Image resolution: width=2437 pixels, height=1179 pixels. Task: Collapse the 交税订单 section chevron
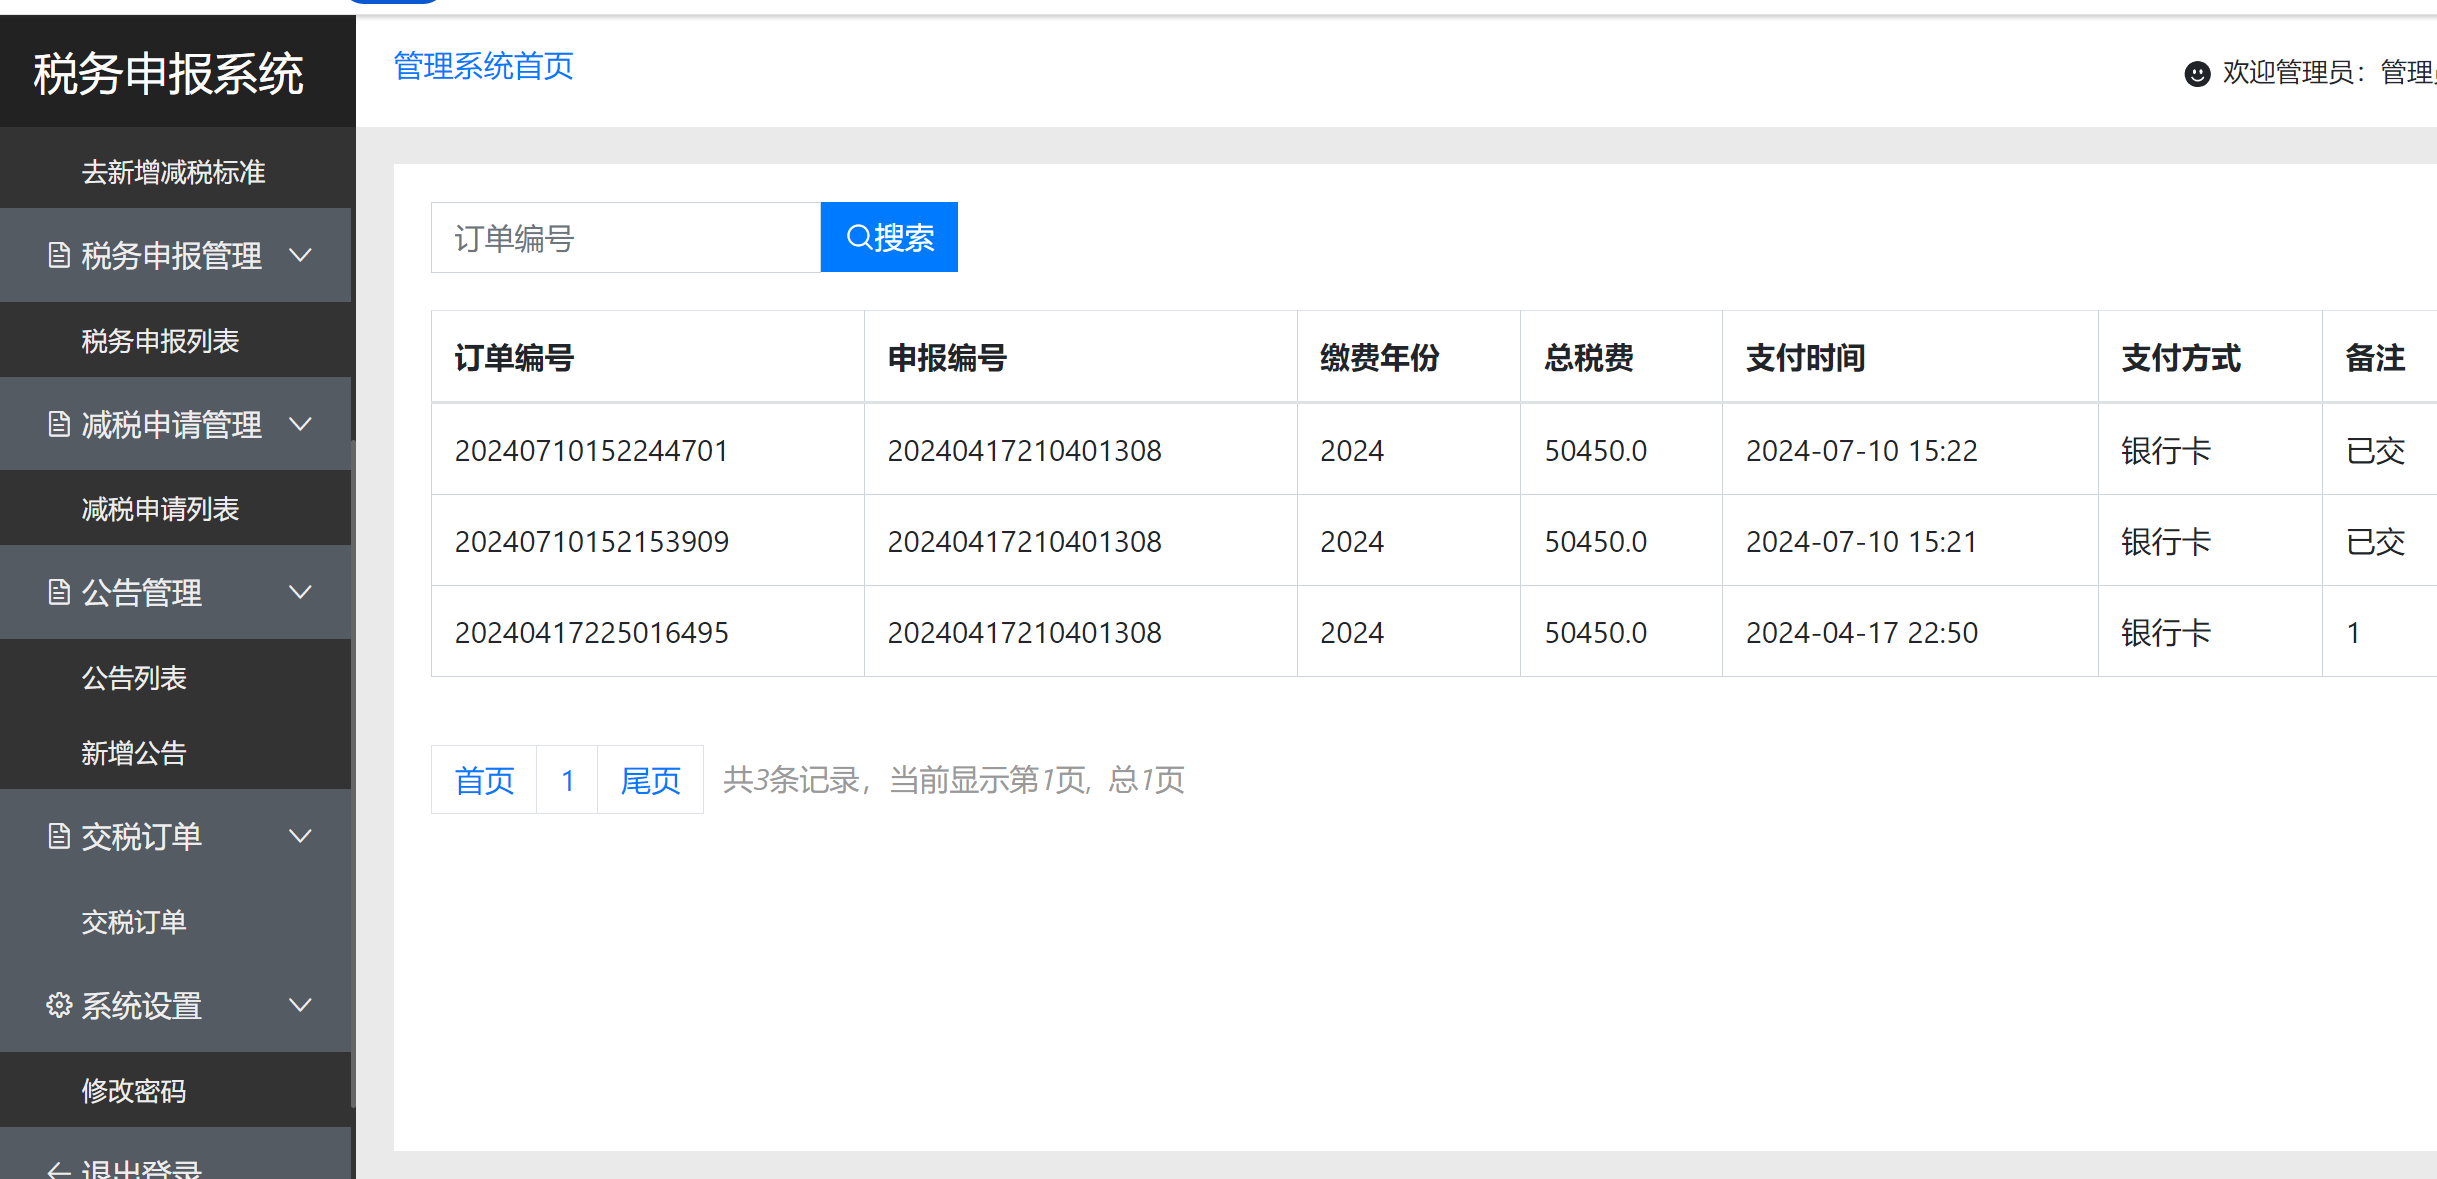click(x=300, y=836)
